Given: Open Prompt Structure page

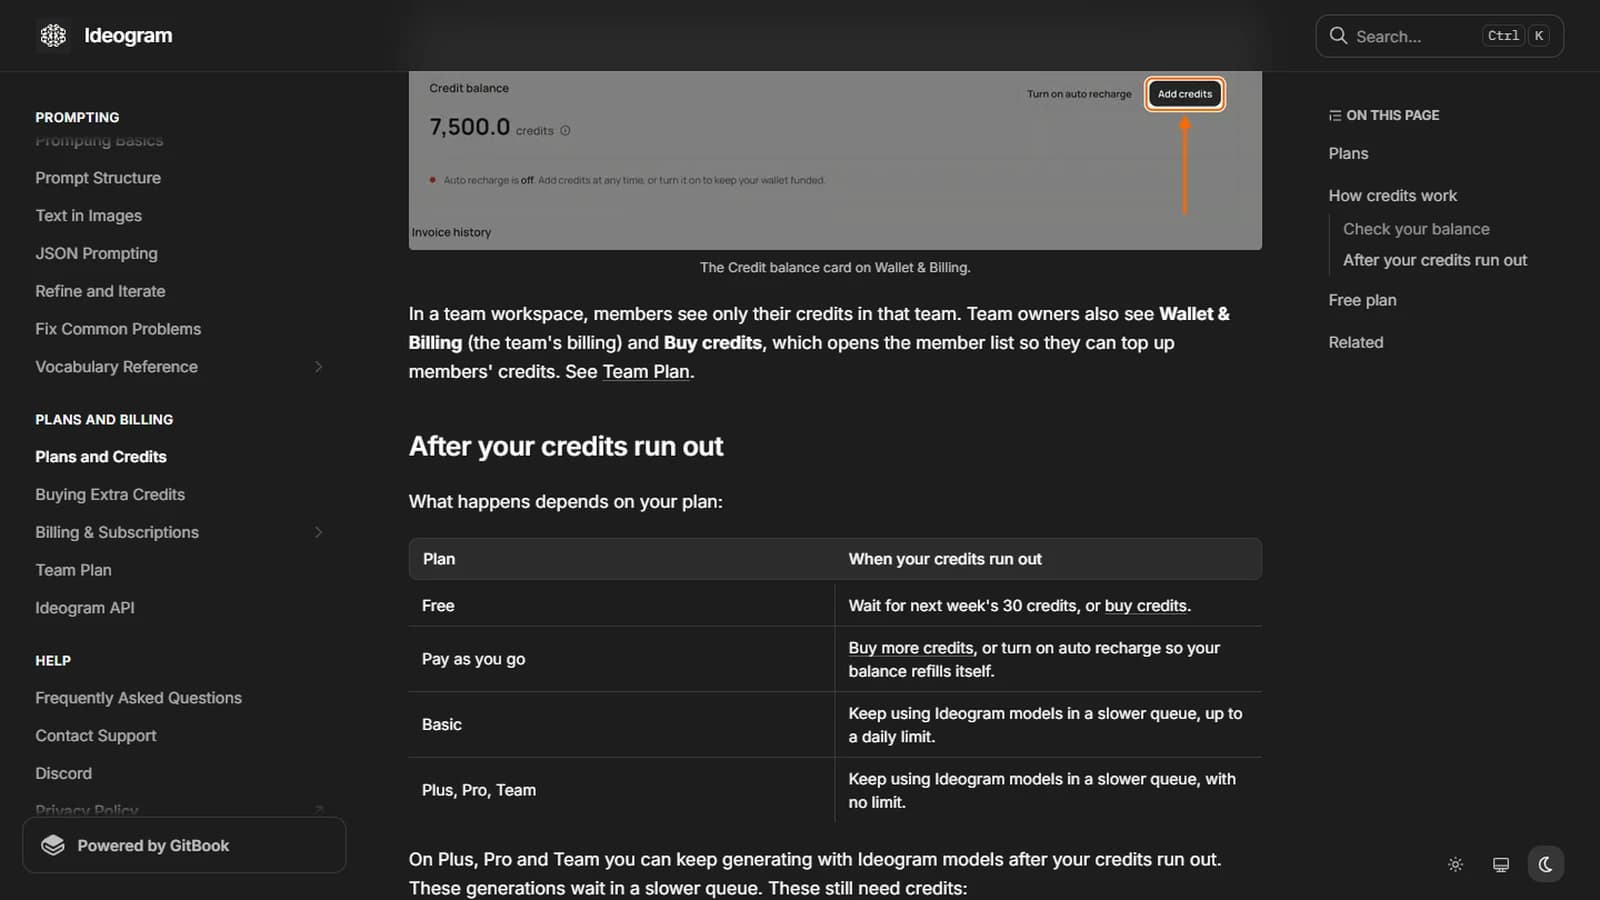Looking at the screenshot, I should tap(98, 178).
